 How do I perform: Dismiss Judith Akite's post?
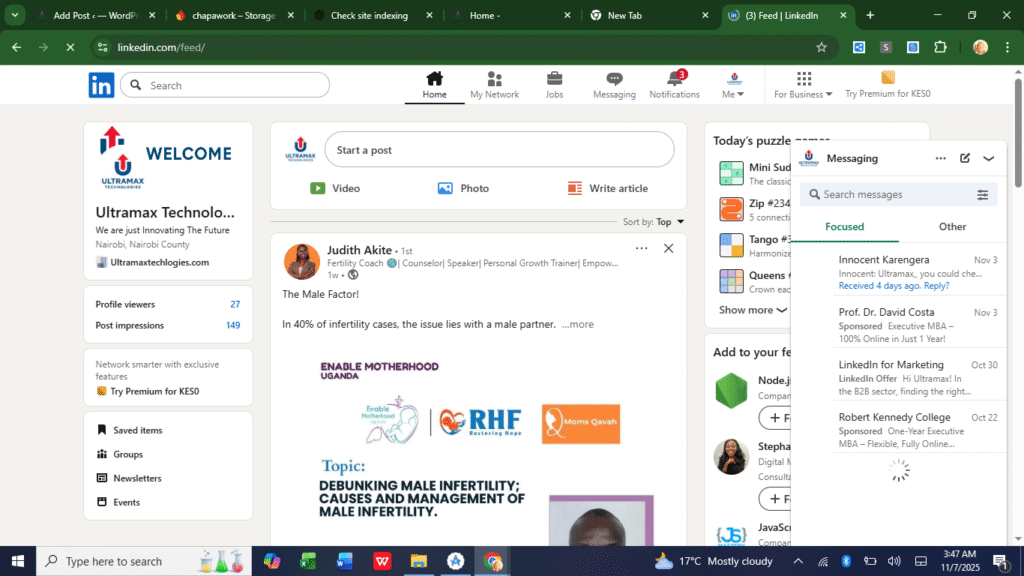pos(669,248)
